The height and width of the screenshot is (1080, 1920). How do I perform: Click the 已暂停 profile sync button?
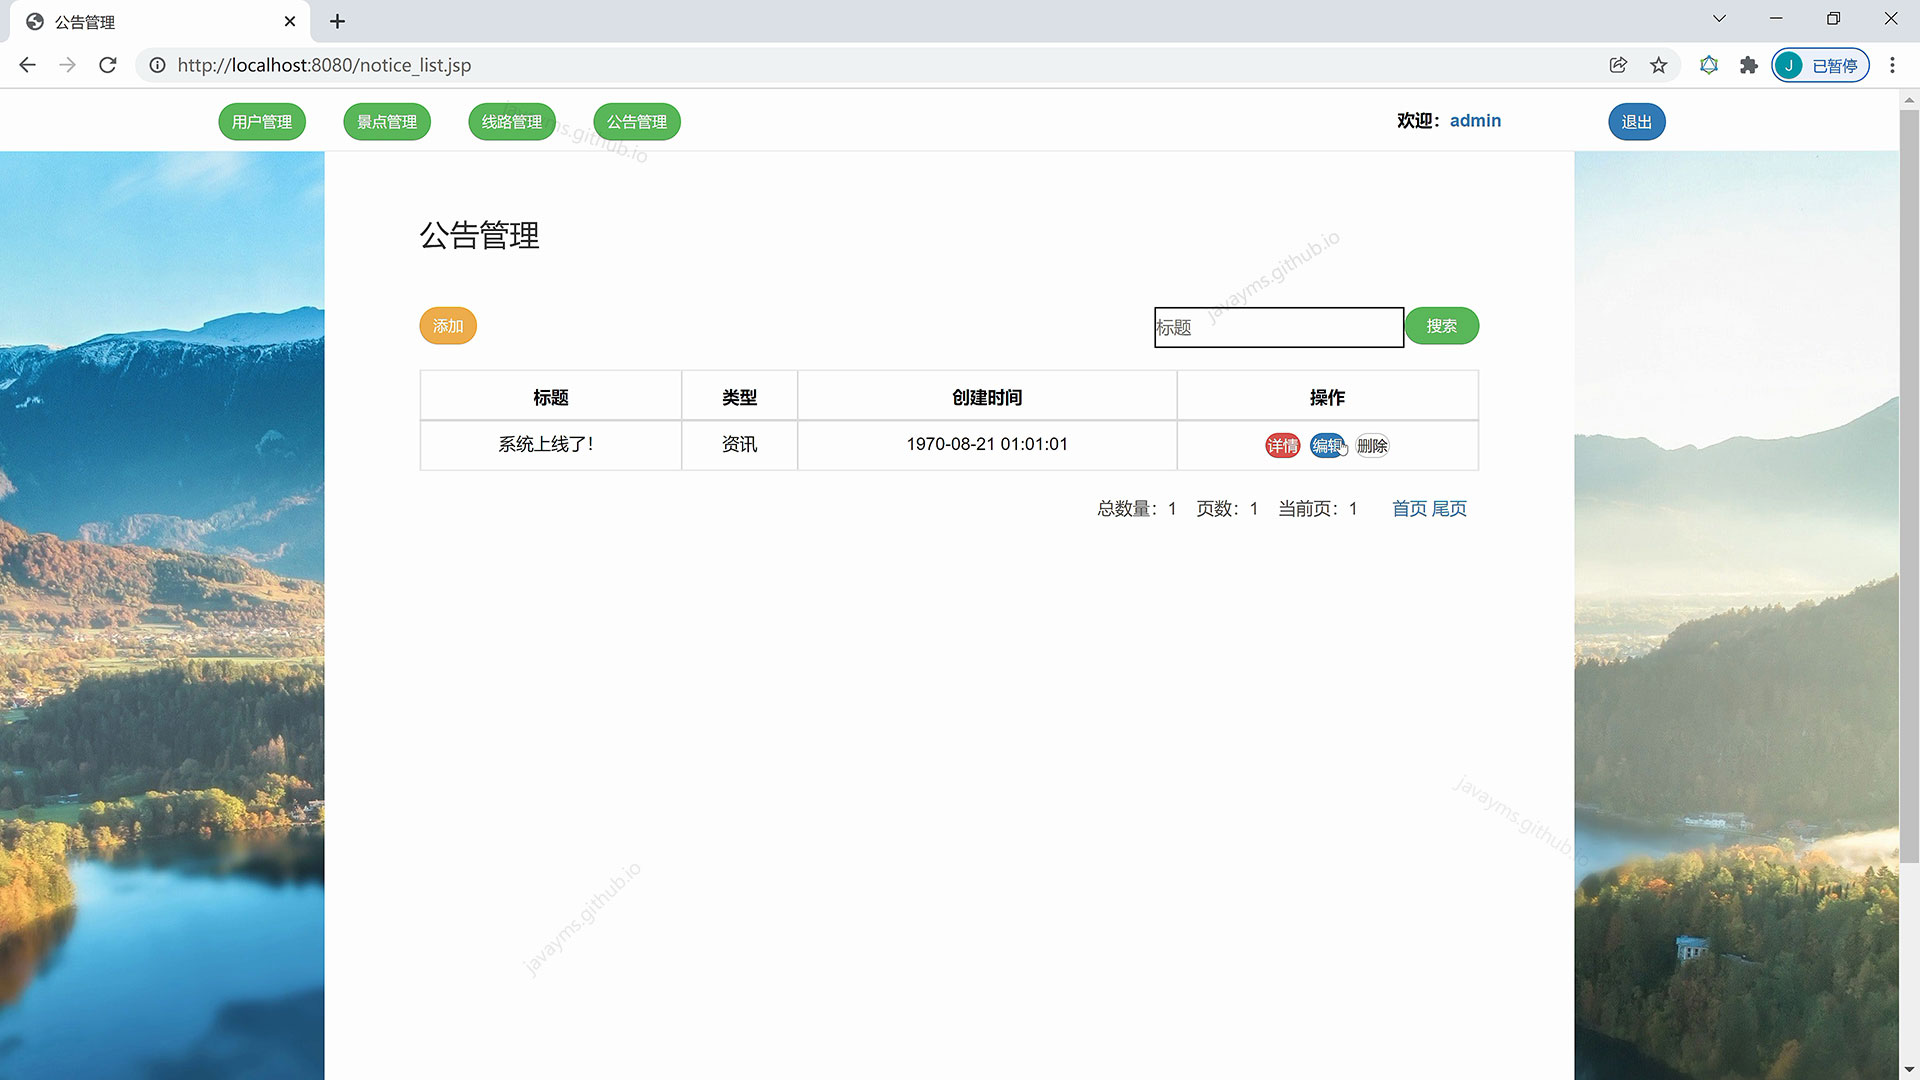tap(1820, 65)
